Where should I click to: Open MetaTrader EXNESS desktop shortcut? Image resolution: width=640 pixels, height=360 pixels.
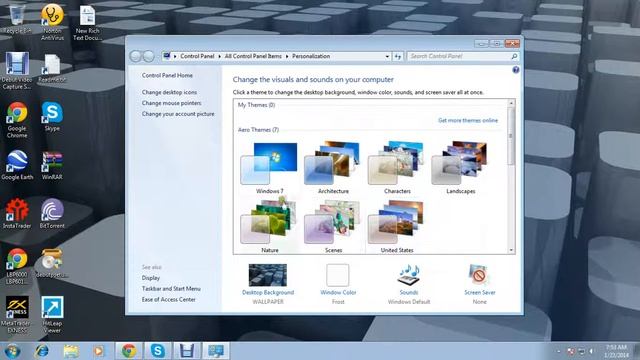17,315
